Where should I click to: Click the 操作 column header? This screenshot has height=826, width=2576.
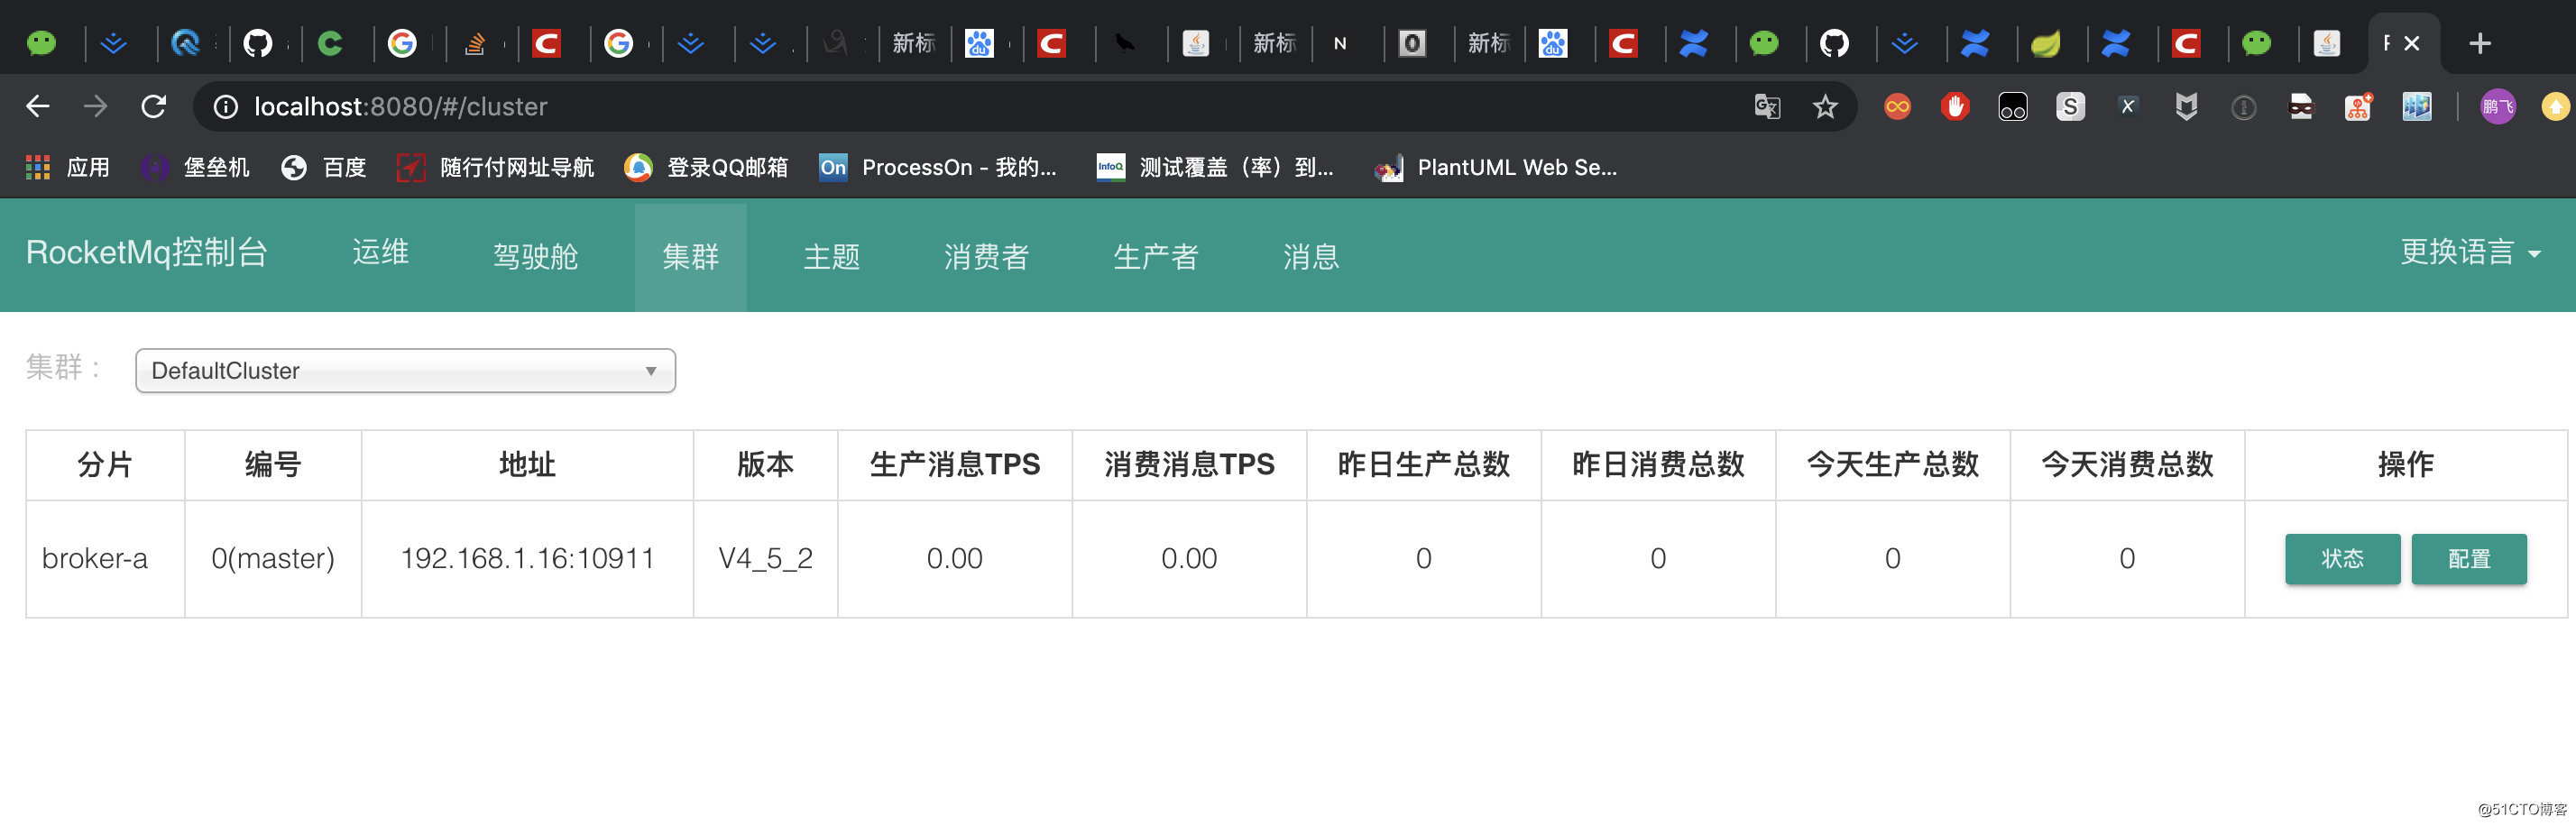pos(2405,465)
